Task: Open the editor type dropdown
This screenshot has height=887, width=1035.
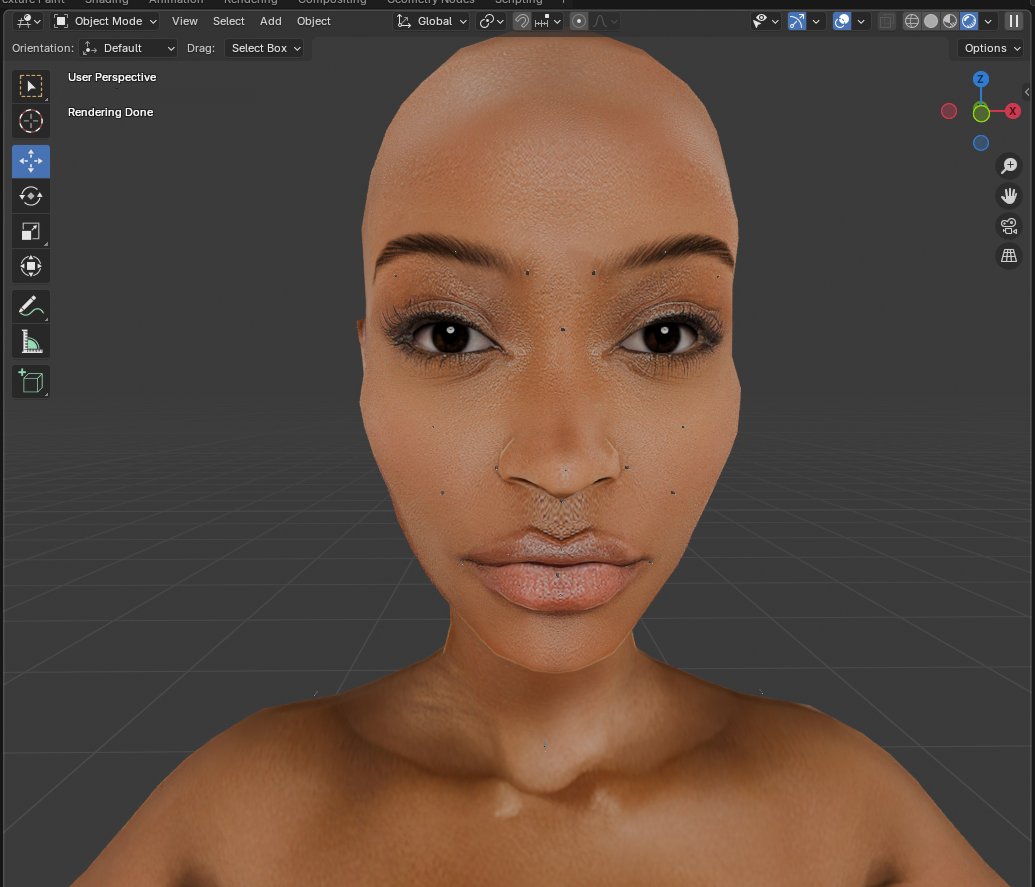Action: click(28, 21)
